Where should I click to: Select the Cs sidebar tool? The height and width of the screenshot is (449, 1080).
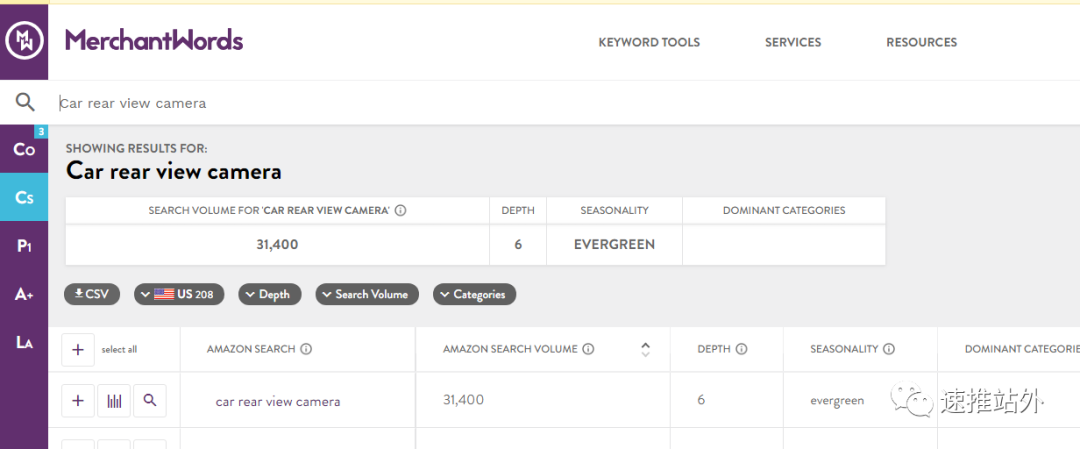click(24, 197)
